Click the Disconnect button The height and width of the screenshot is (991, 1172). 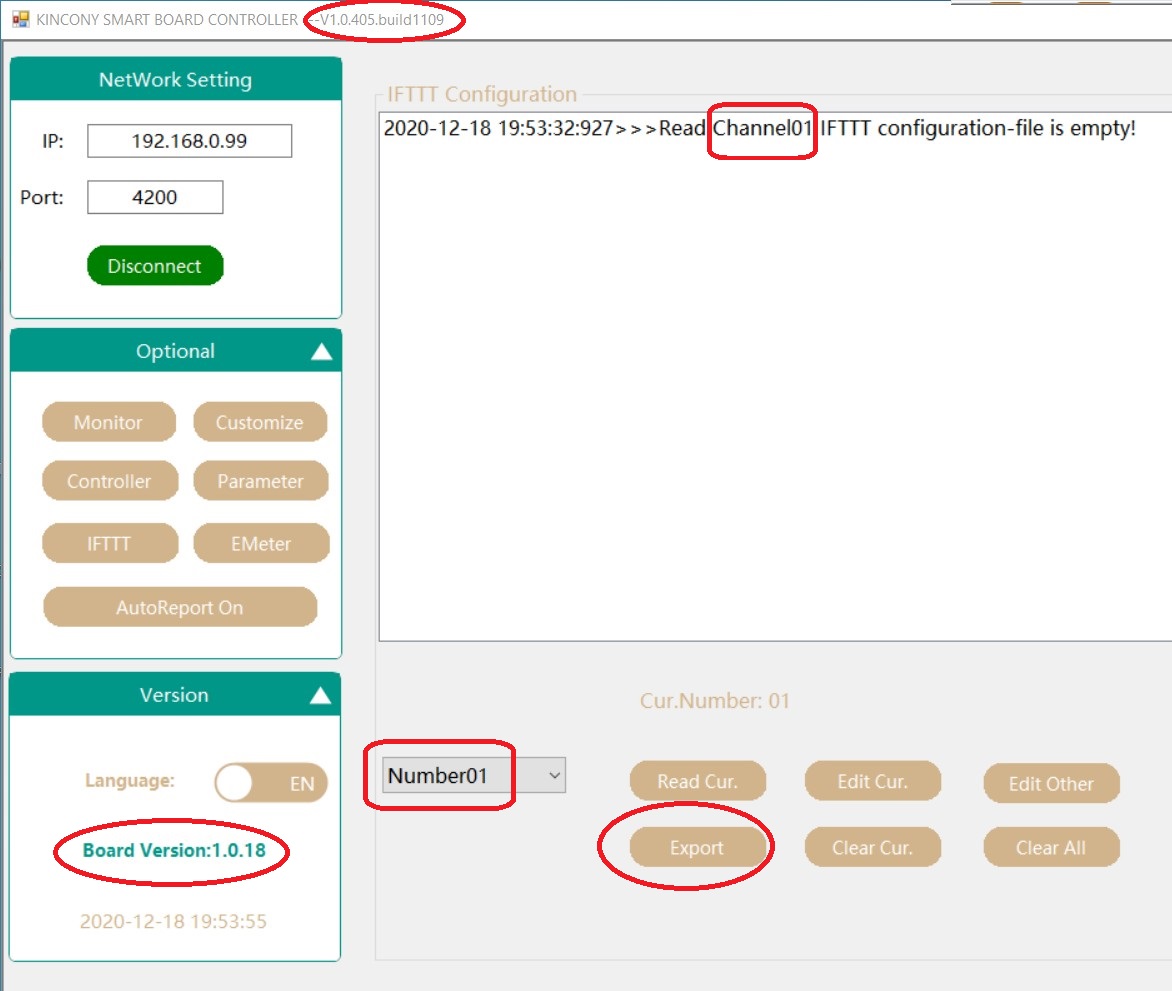[x=155, y=266]
